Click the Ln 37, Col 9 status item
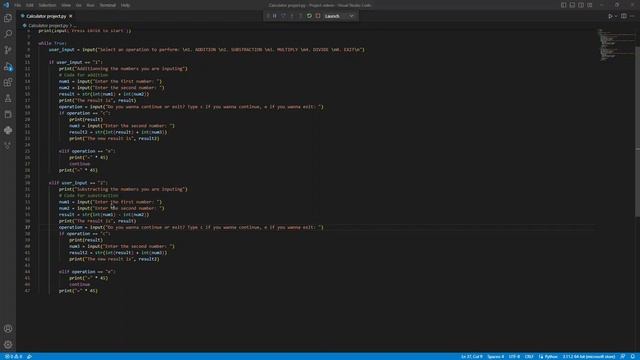 [471, 356]
